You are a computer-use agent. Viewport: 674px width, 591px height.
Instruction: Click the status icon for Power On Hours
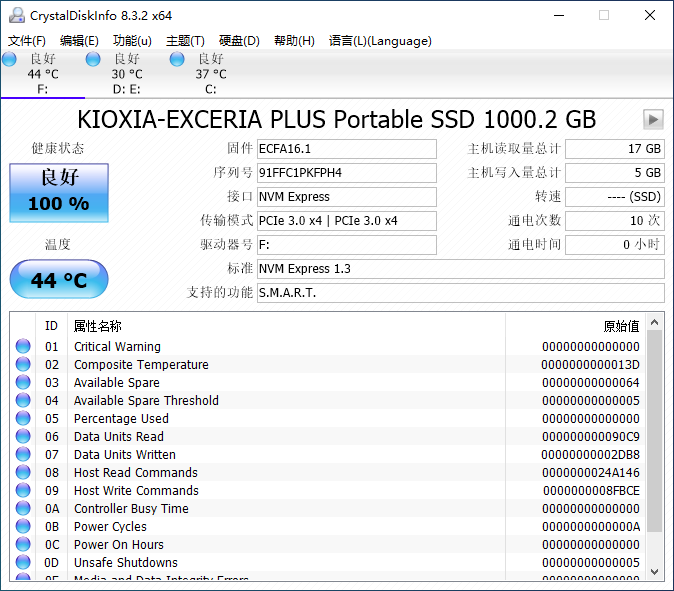(23, 545)
